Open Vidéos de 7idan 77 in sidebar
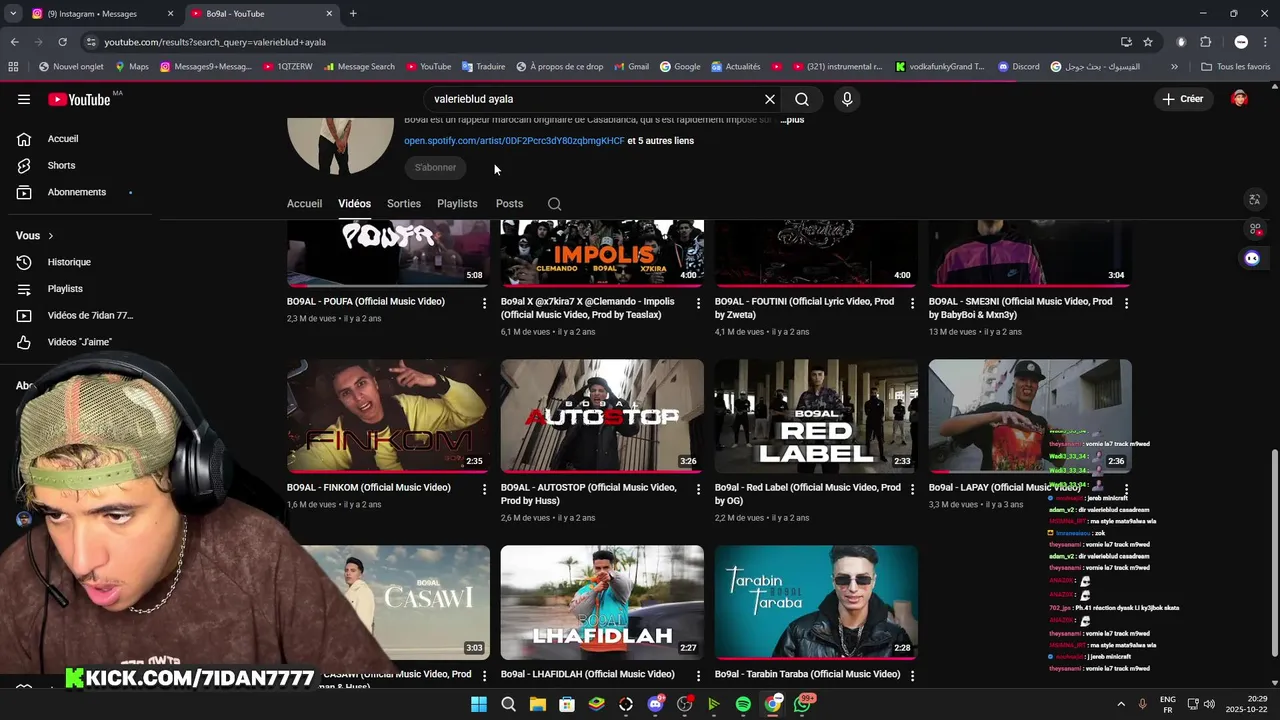Screen dimensions: 1280x720 (90, 315)
